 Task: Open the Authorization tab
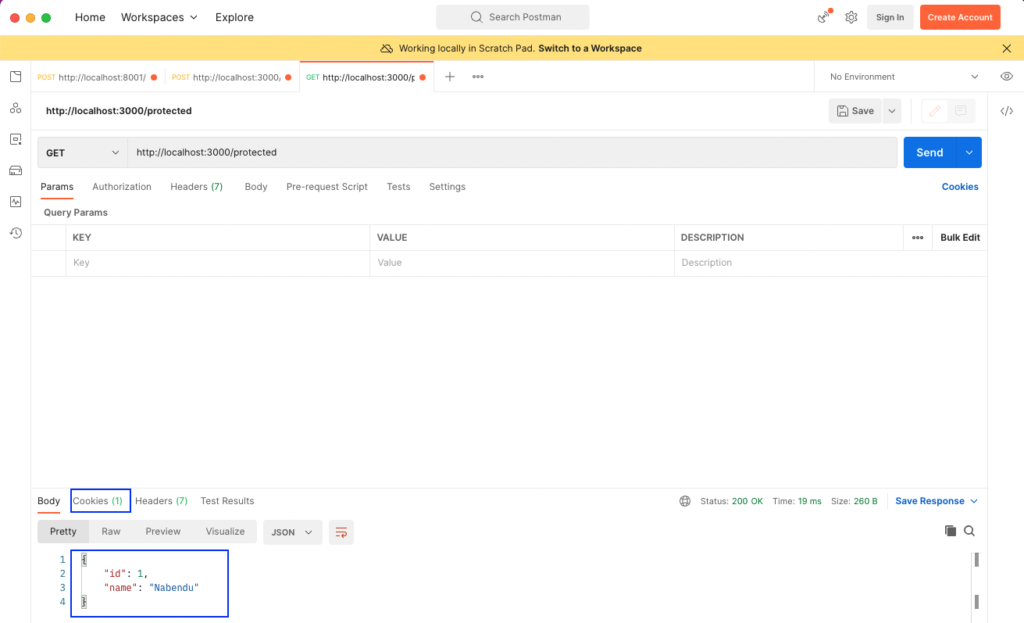click(121, 187)
